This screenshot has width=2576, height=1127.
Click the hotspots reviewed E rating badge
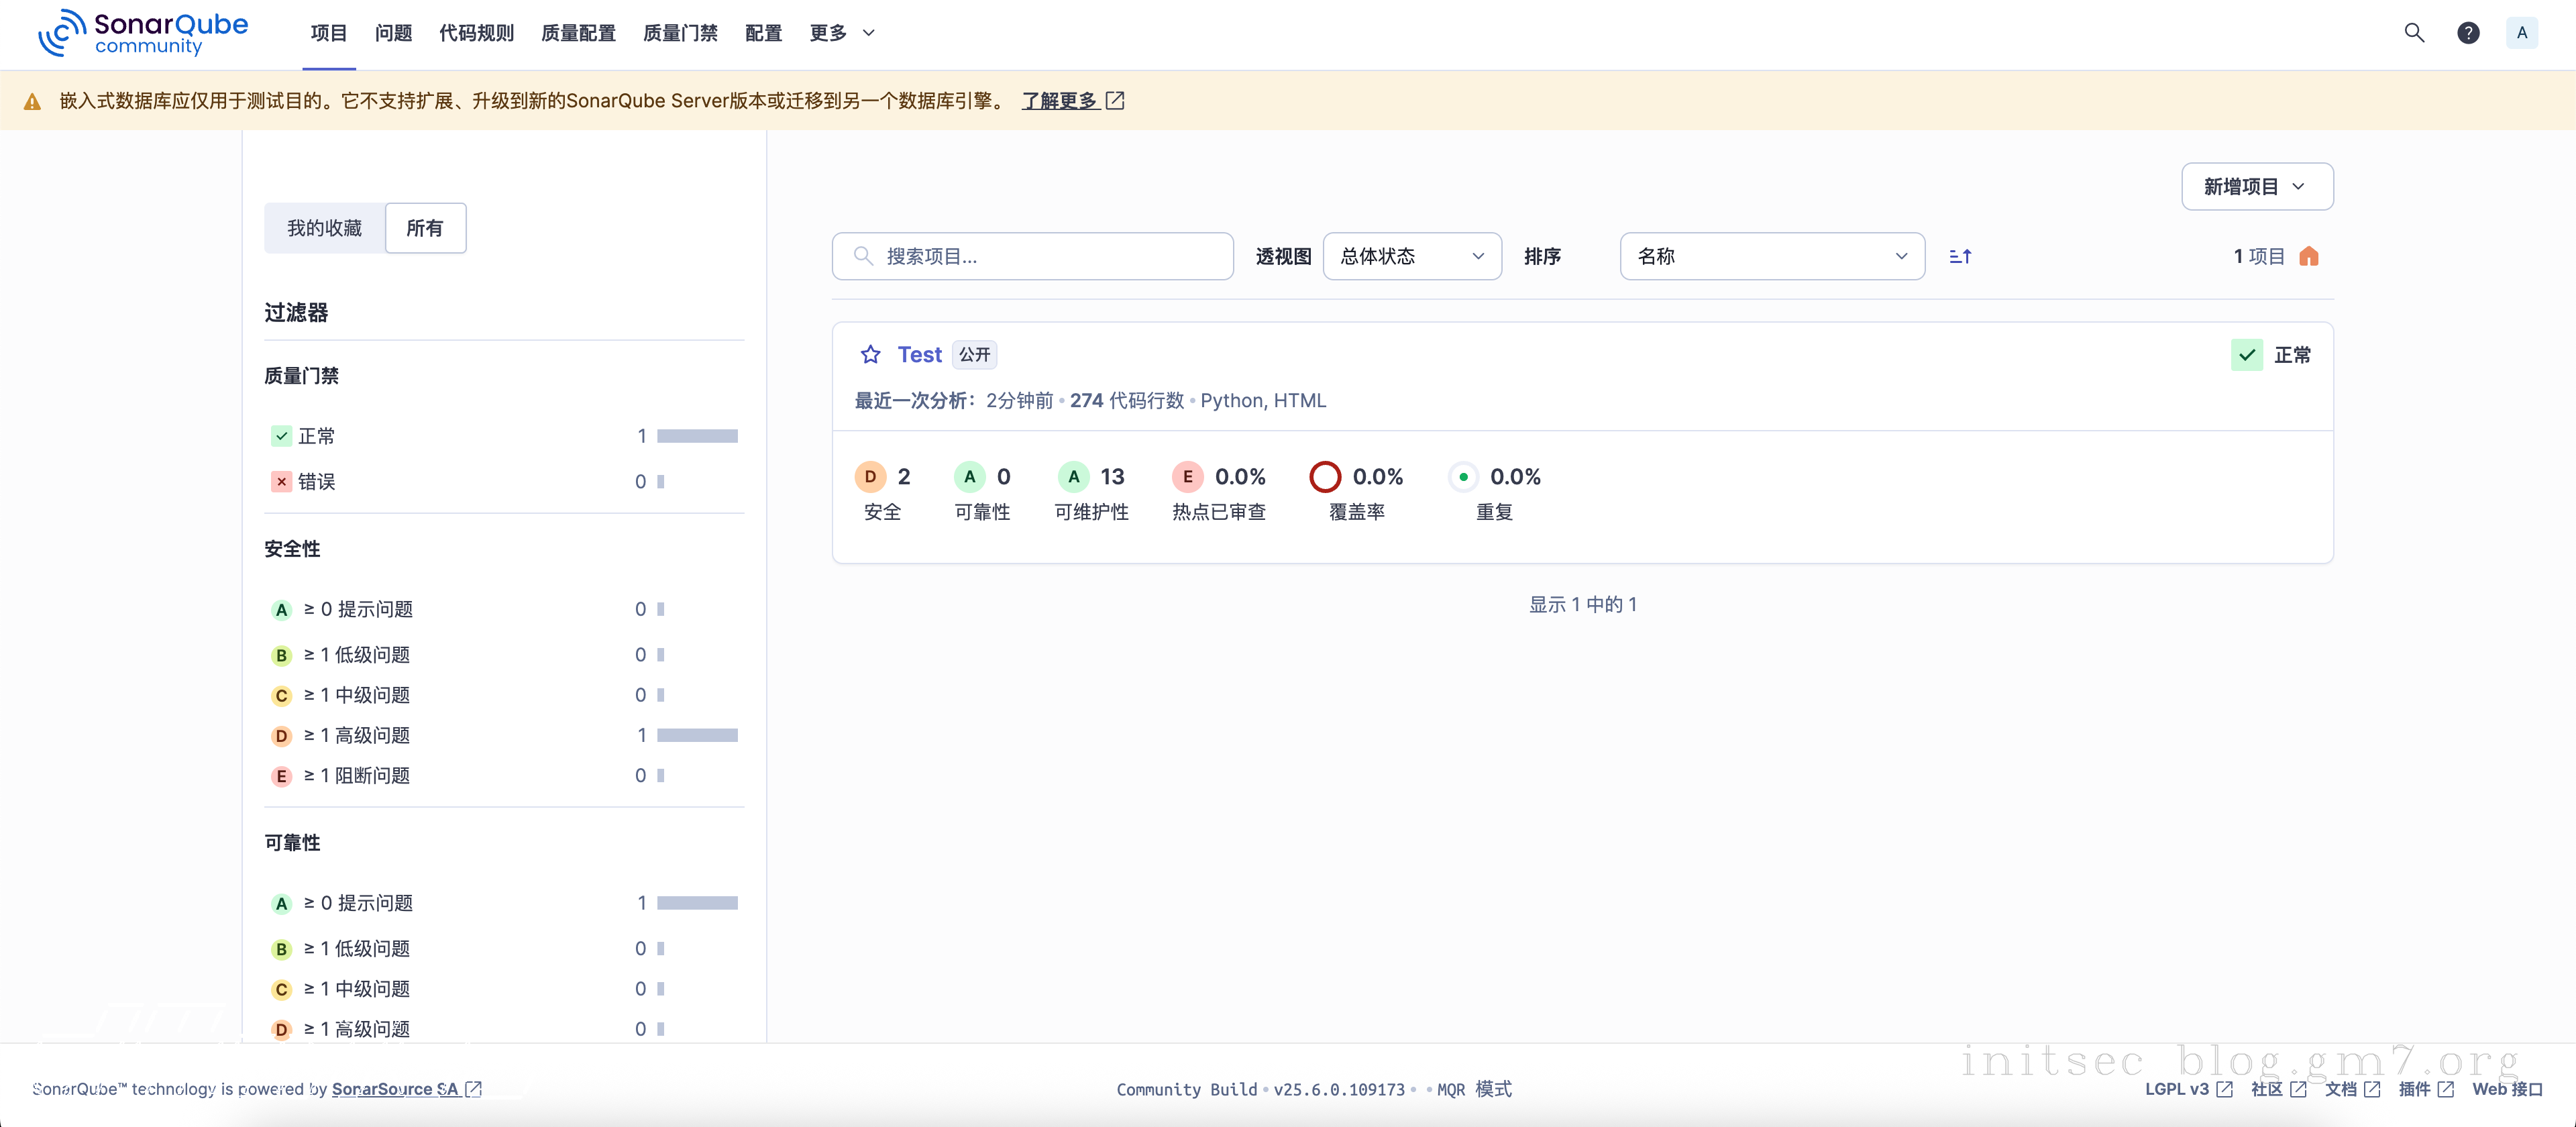(x=1187, y=477)
